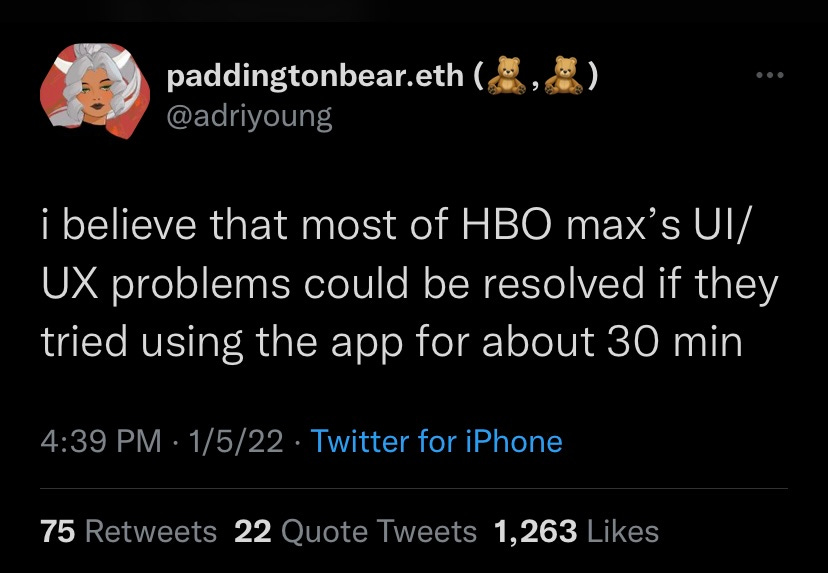828x573 pixels.
Task: Click the bold 75 retweet count number
Action: pyautogui.click(x=58, y=531)
